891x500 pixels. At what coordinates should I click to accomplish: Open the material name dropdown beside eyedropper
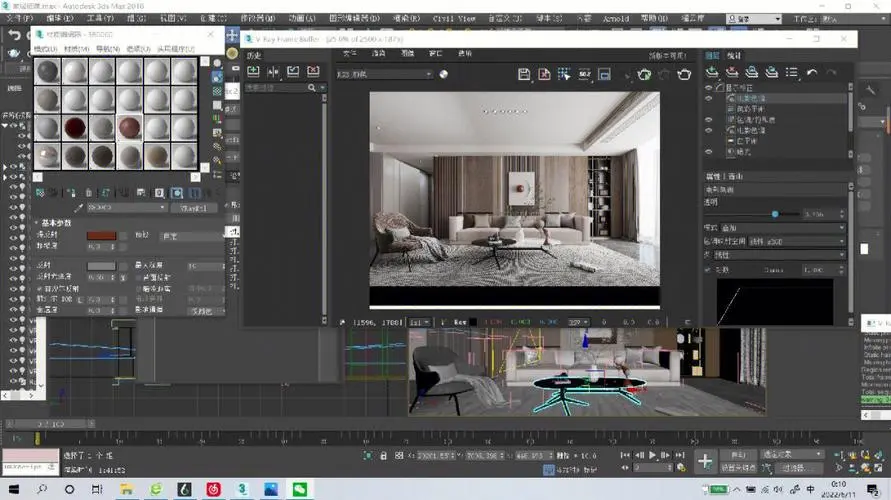click(125, 208)
